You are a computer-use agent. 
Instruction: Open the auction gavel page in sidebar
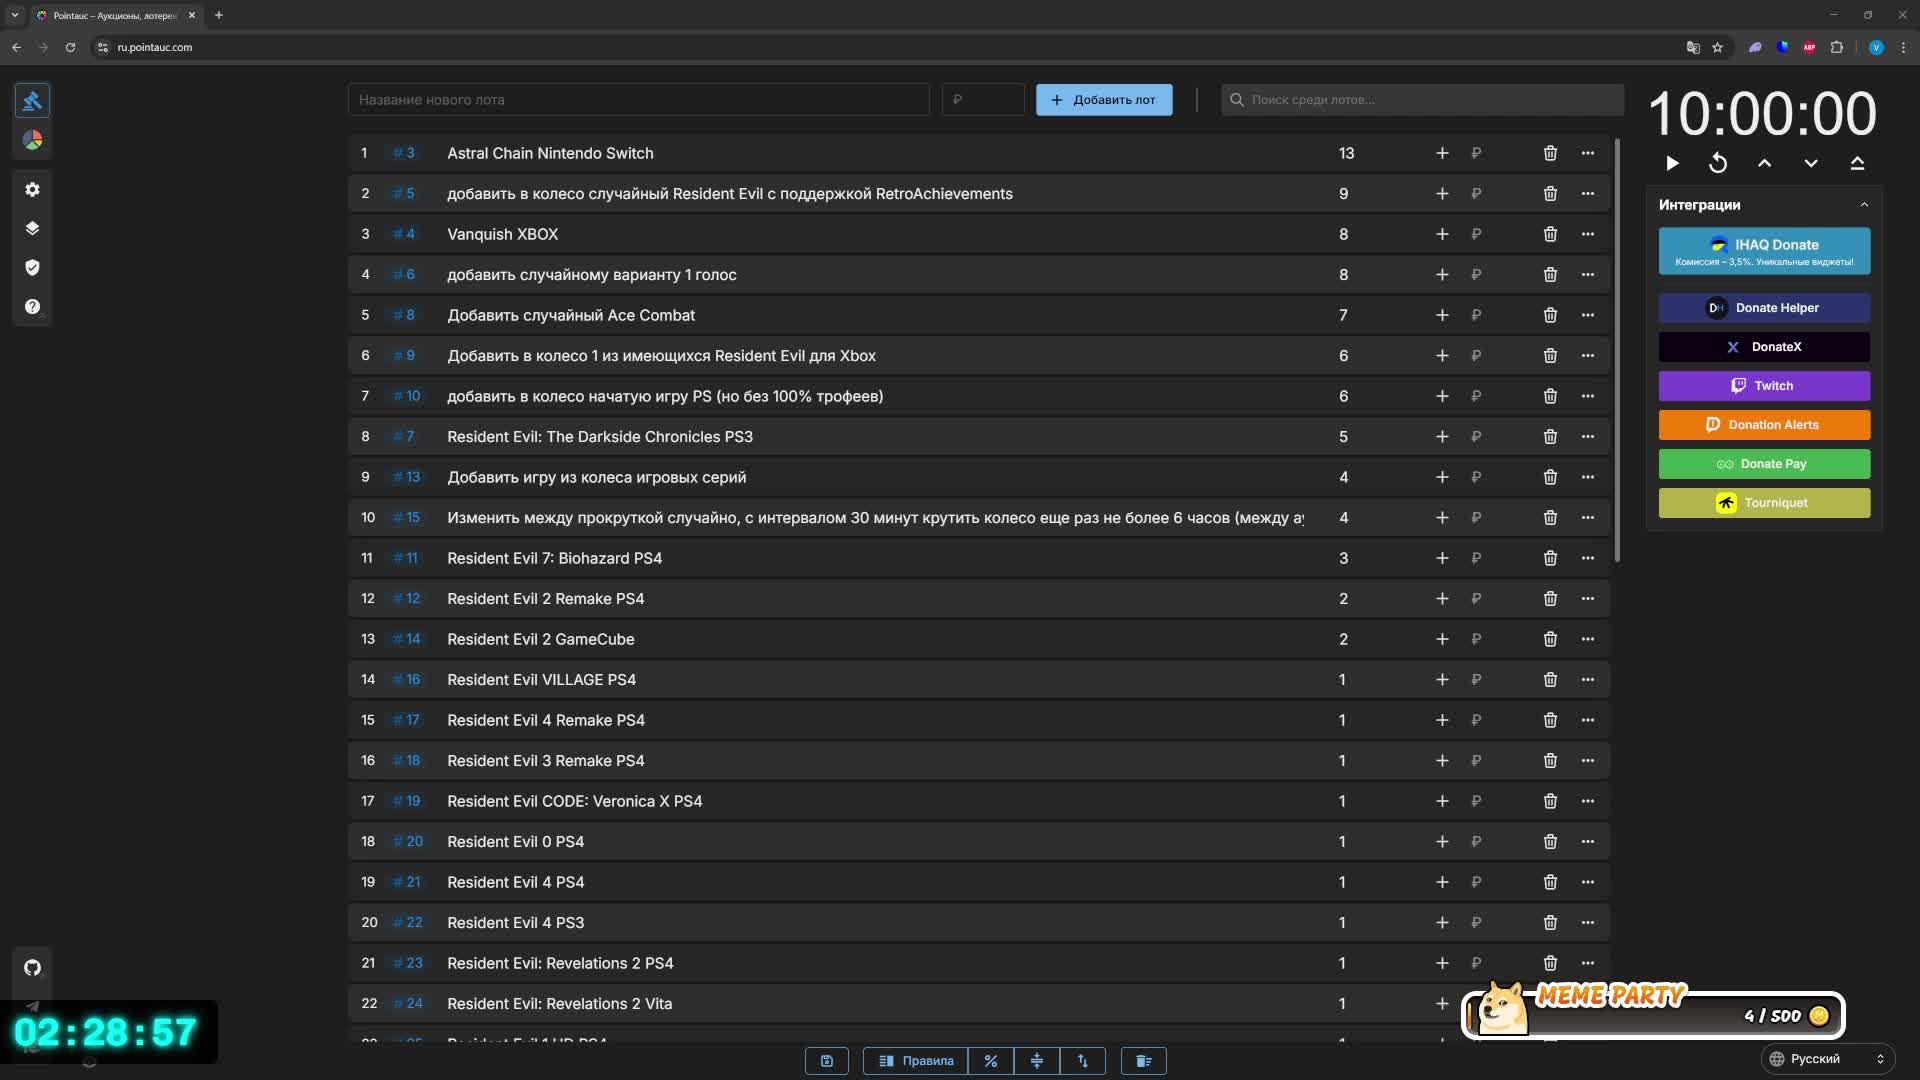pos(32,101)
